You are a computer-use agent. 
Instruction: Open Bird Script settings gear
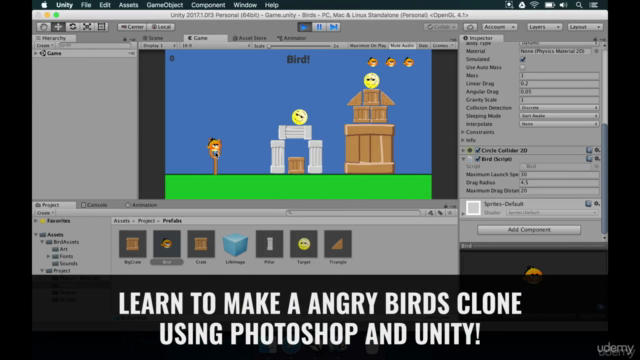tap(597, 159)
